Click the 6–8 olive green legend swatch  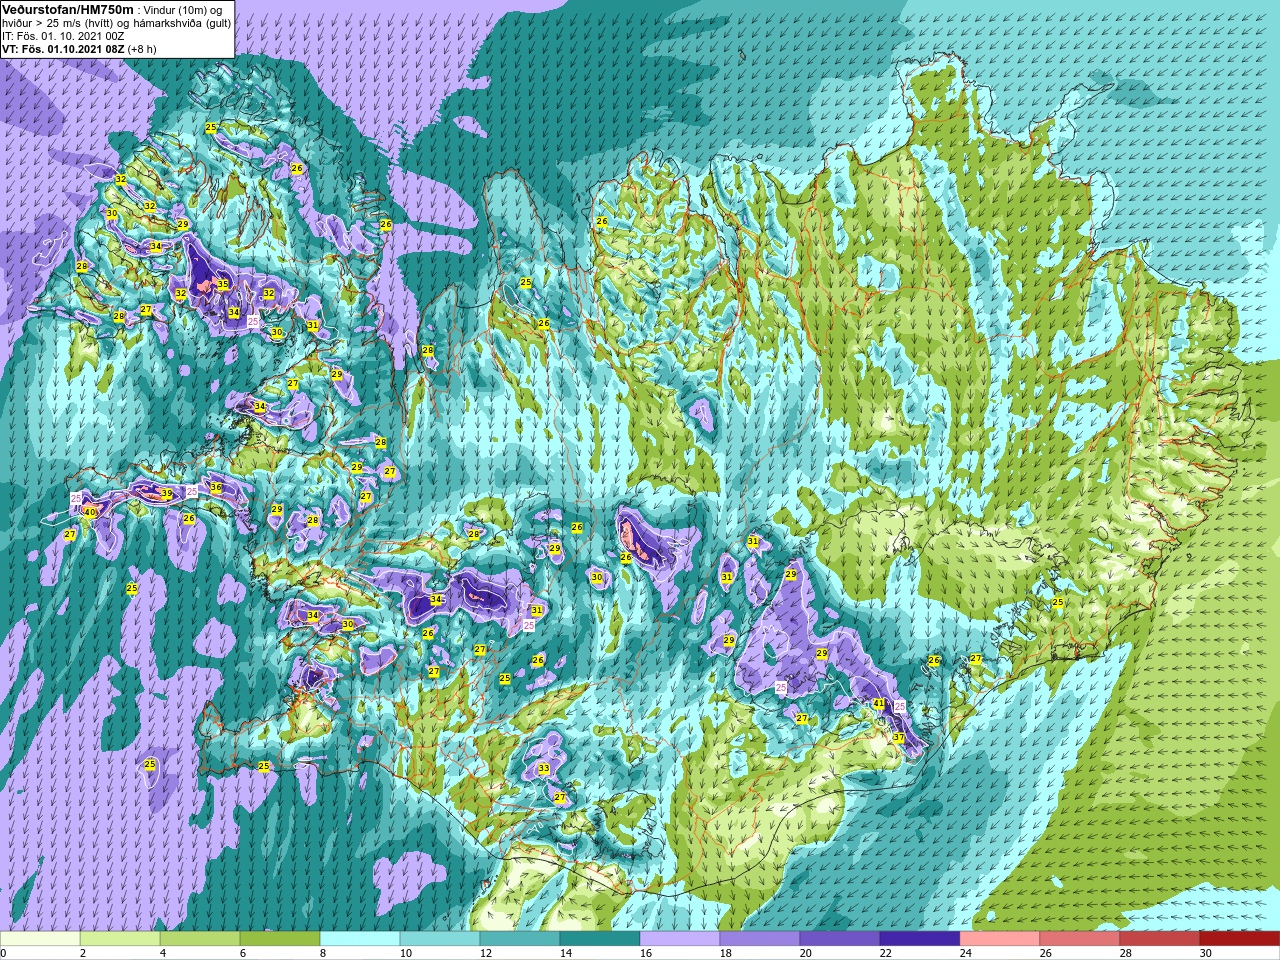pyautogui.click(x=280, y=939)
